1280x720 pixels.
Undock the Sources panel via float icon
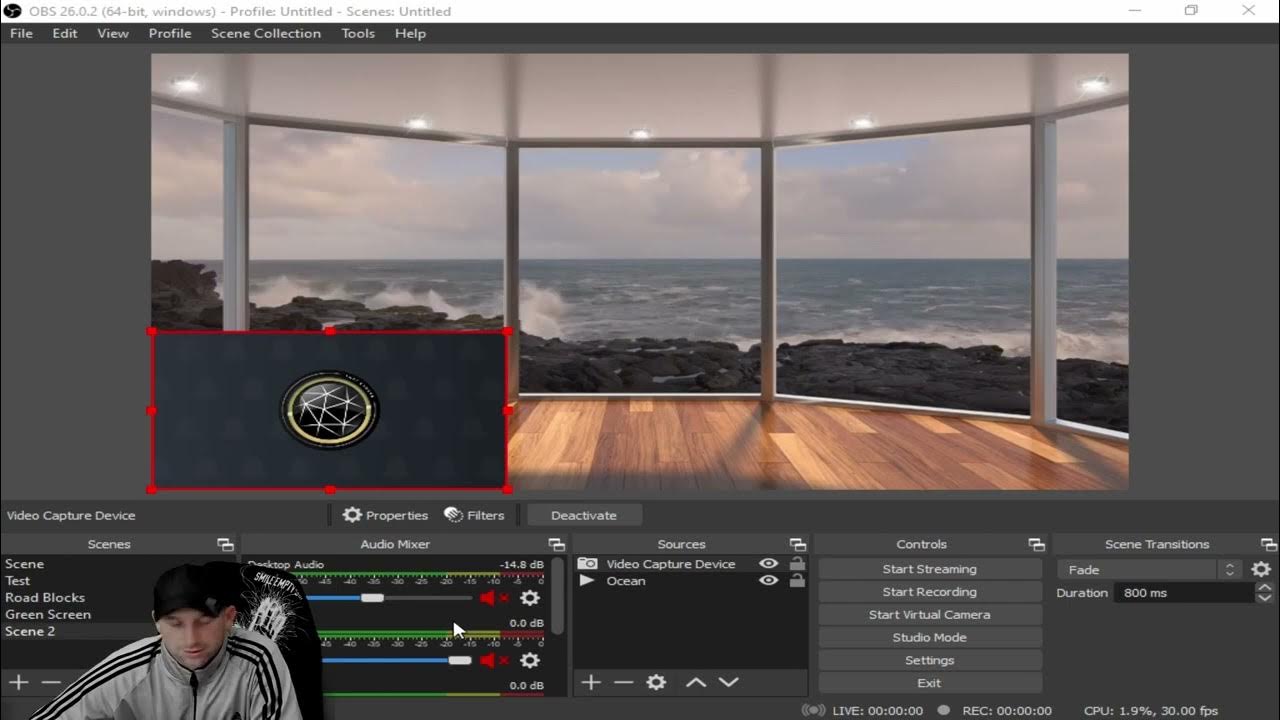click(x=798, y=544)
